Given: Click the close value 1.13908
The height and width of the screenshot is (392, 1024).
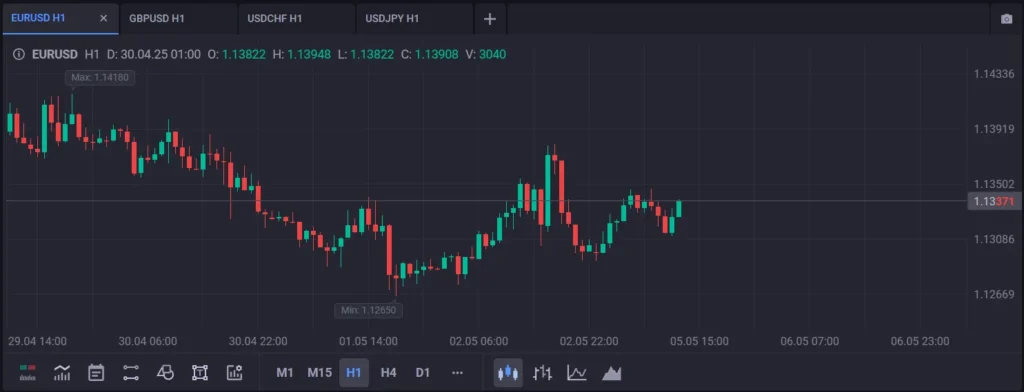Looking at the screenshot, I should tap(436, 54).
